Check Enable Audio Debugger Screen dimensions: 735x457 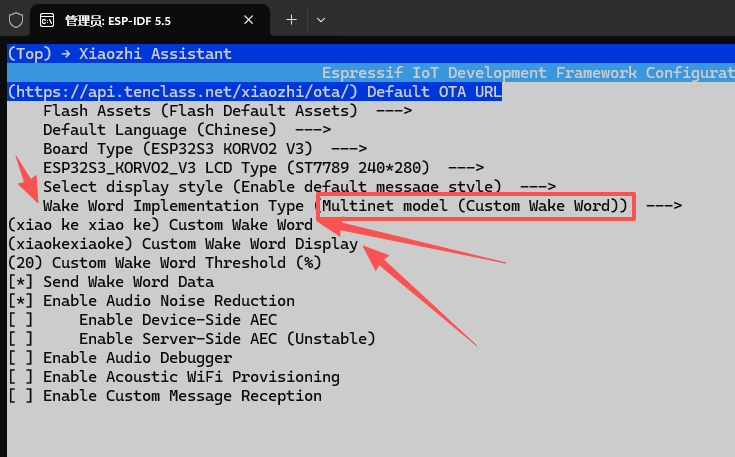coord(20,358)
